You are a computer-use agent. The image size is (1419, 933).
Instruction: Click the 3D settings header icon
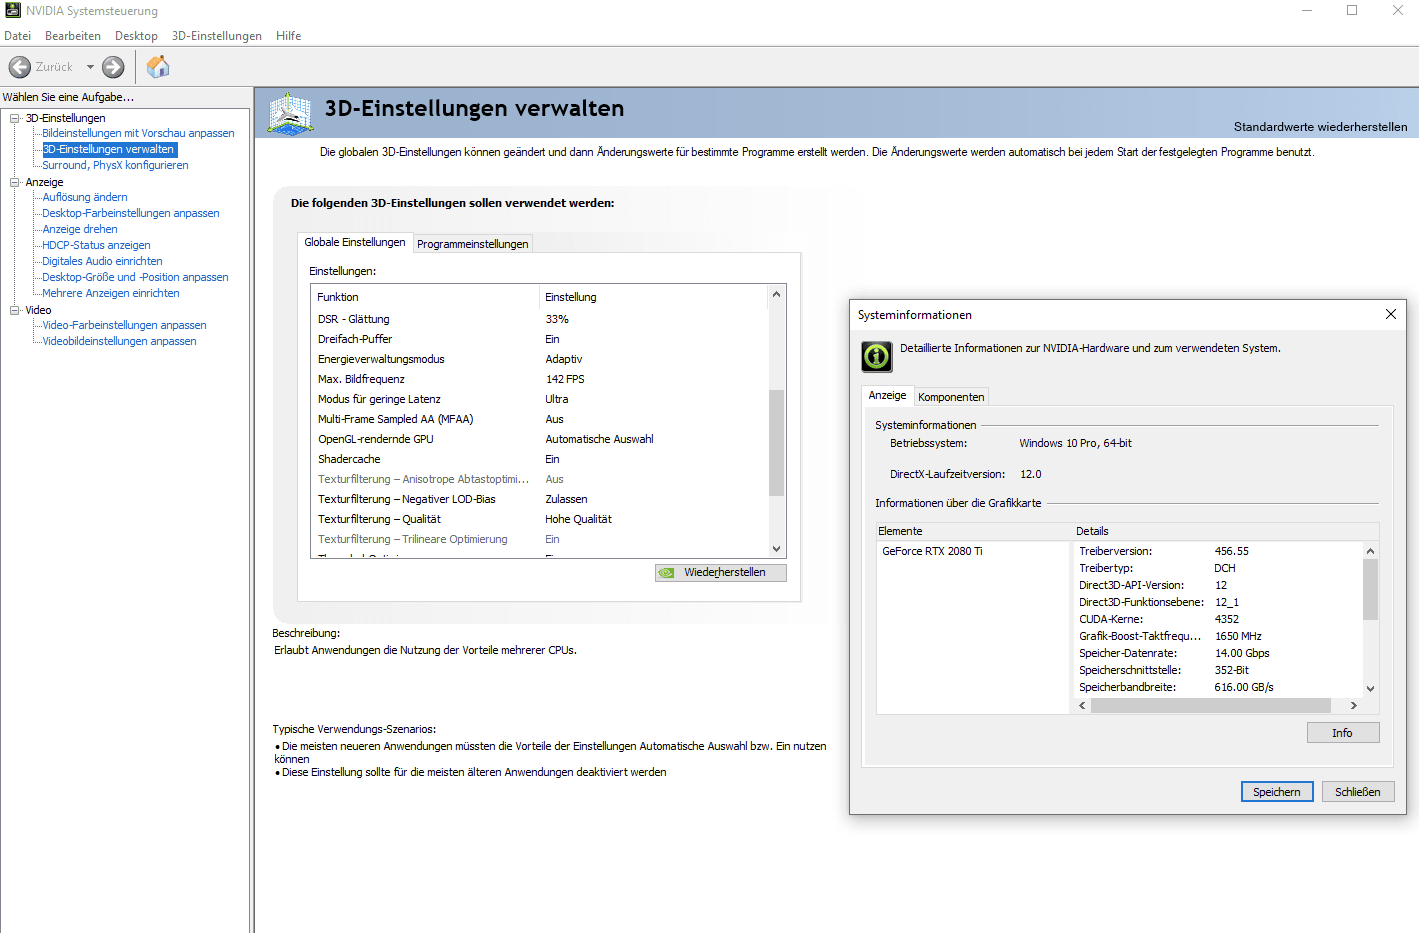[x=290, y=113]
